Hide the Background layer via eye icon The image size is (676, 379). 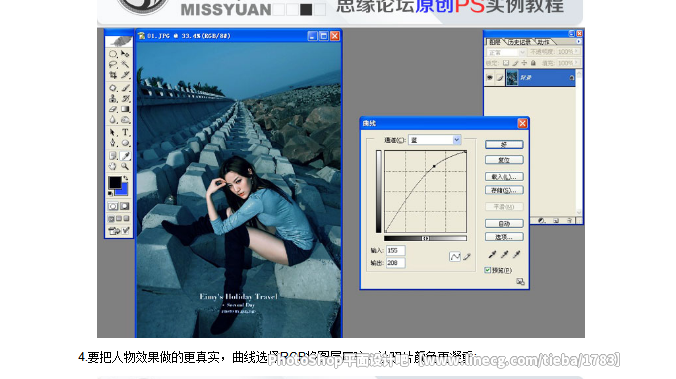pyautogui.click(x=489, y=78)
